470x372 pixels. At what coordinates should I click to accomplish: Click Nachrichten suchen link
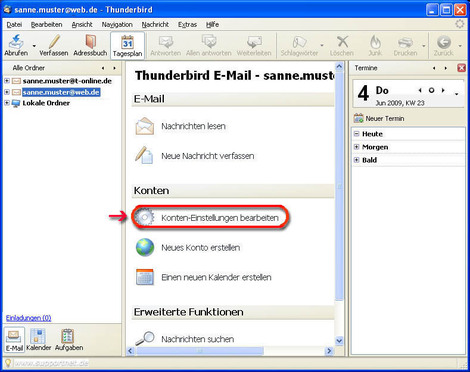pos(197,339)
